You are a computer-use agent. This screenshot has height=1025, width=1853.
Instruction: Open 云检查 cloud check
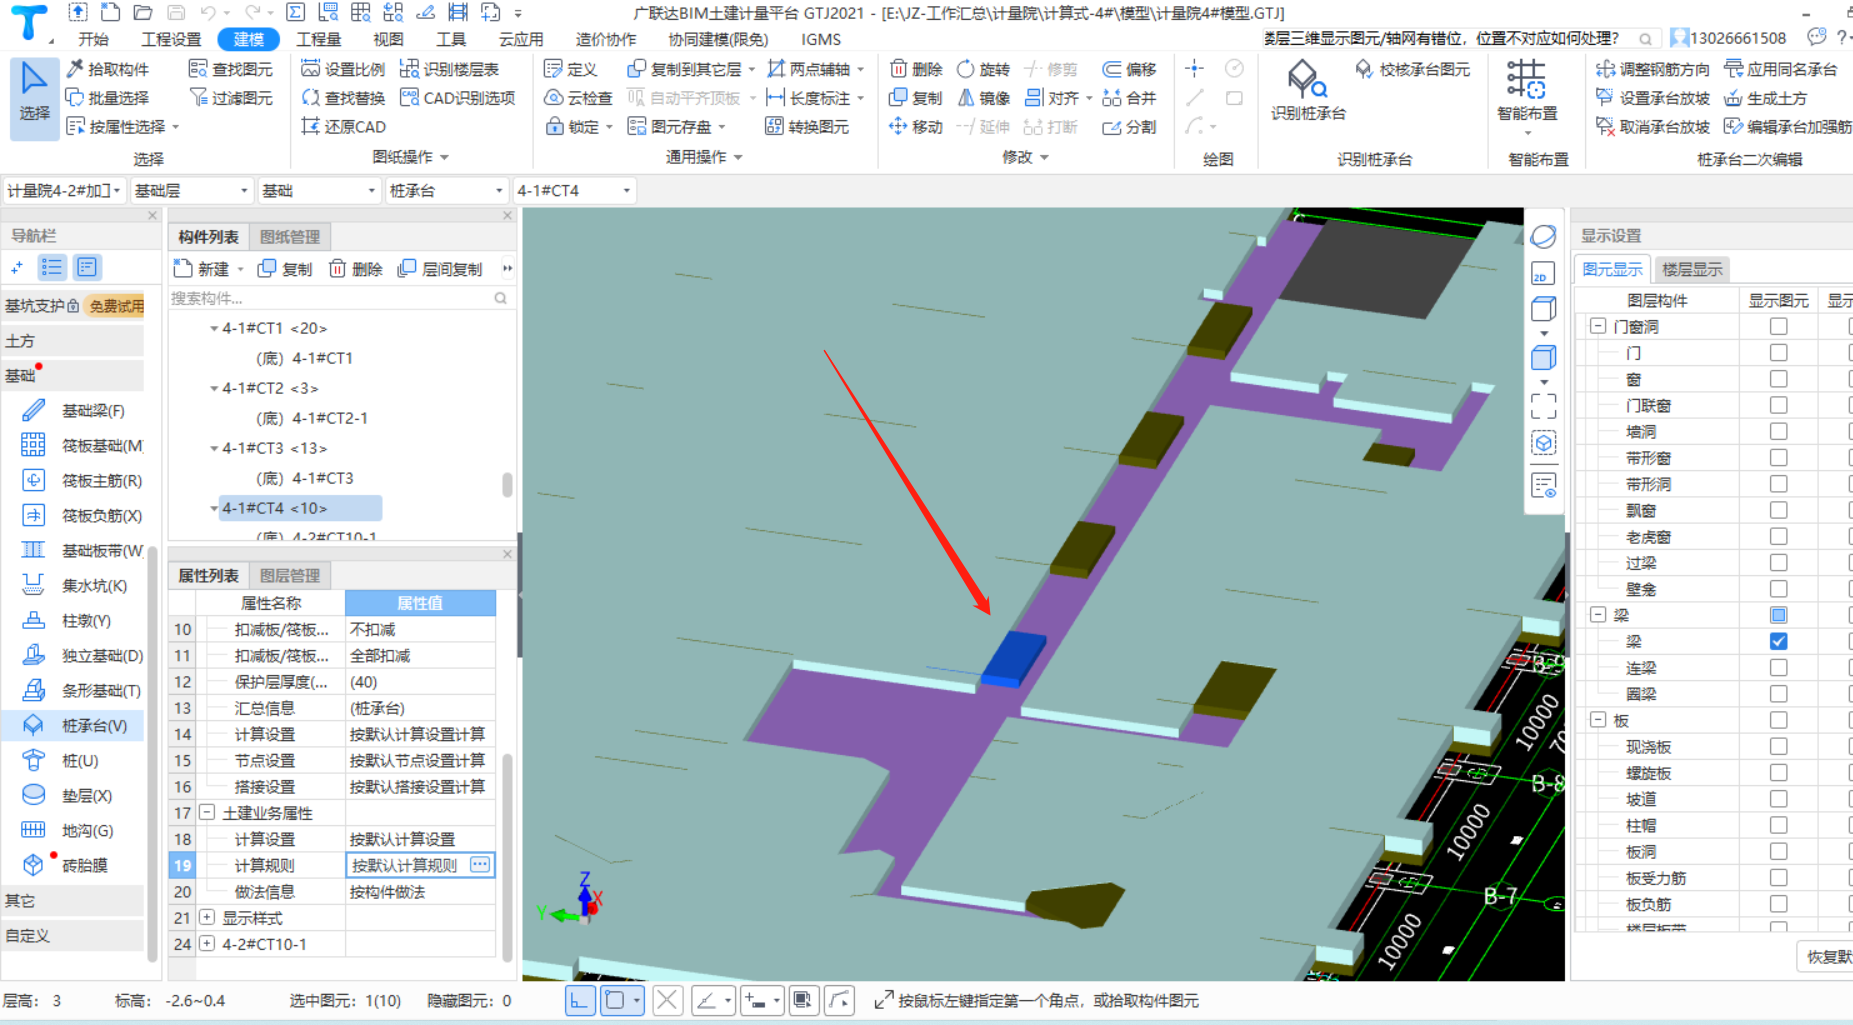(x=578, y=98)
